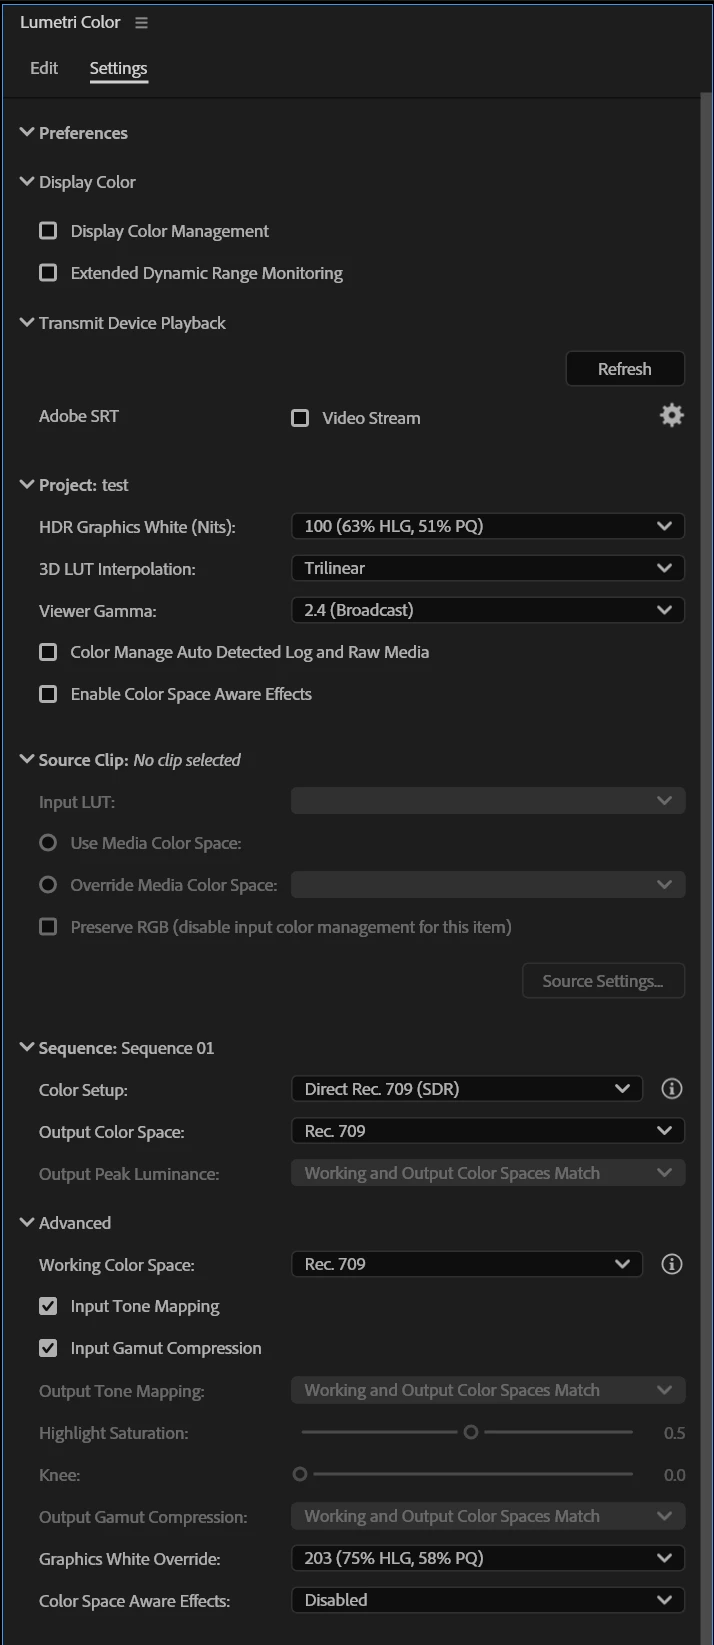714x1645 pixels.
Task: Open Adobe SRT settings gear icon
Action: click(x=672, y=416)
